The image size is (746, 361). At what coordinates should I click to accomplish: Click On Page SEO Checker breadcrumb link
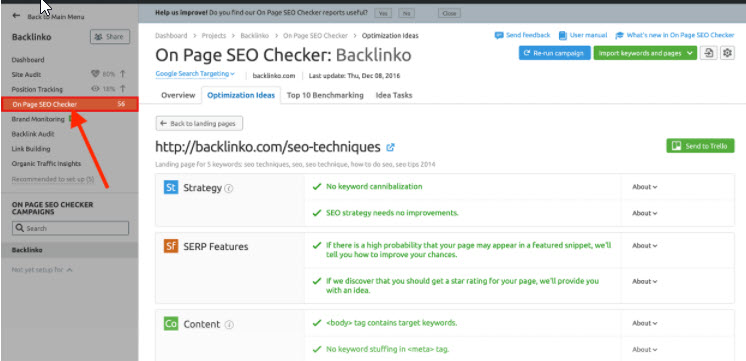pos(315,36)
